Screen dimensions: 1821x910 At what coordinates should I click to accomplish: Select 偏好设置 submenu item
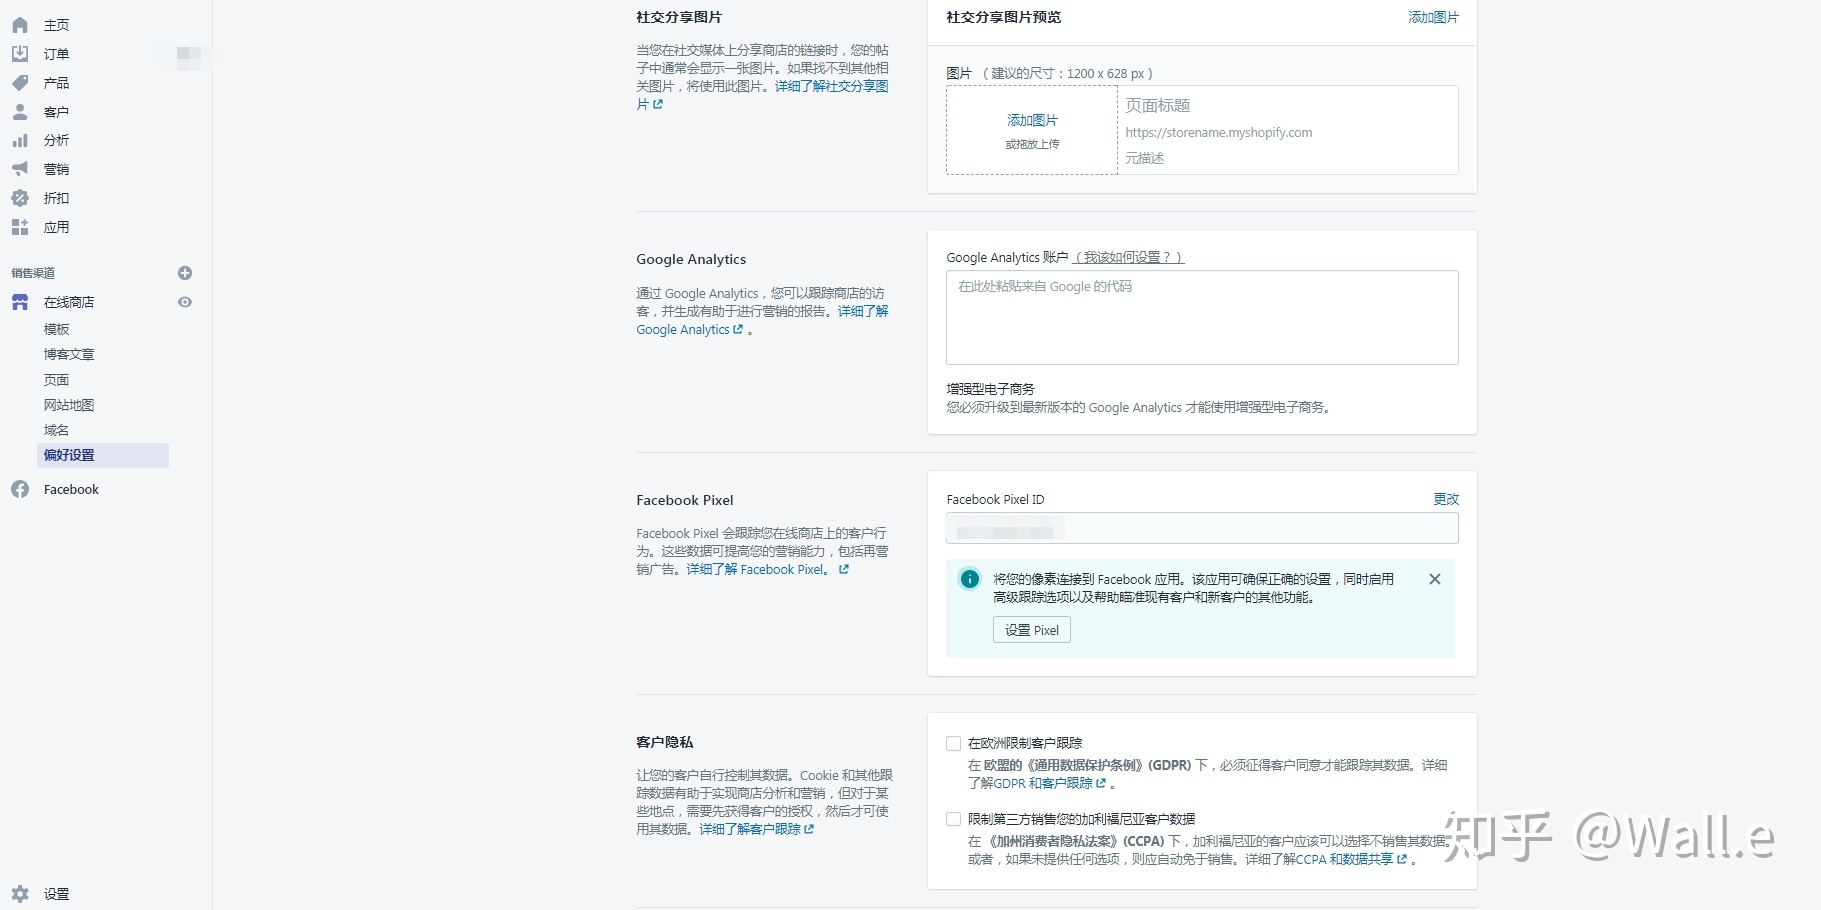[102, 455]
